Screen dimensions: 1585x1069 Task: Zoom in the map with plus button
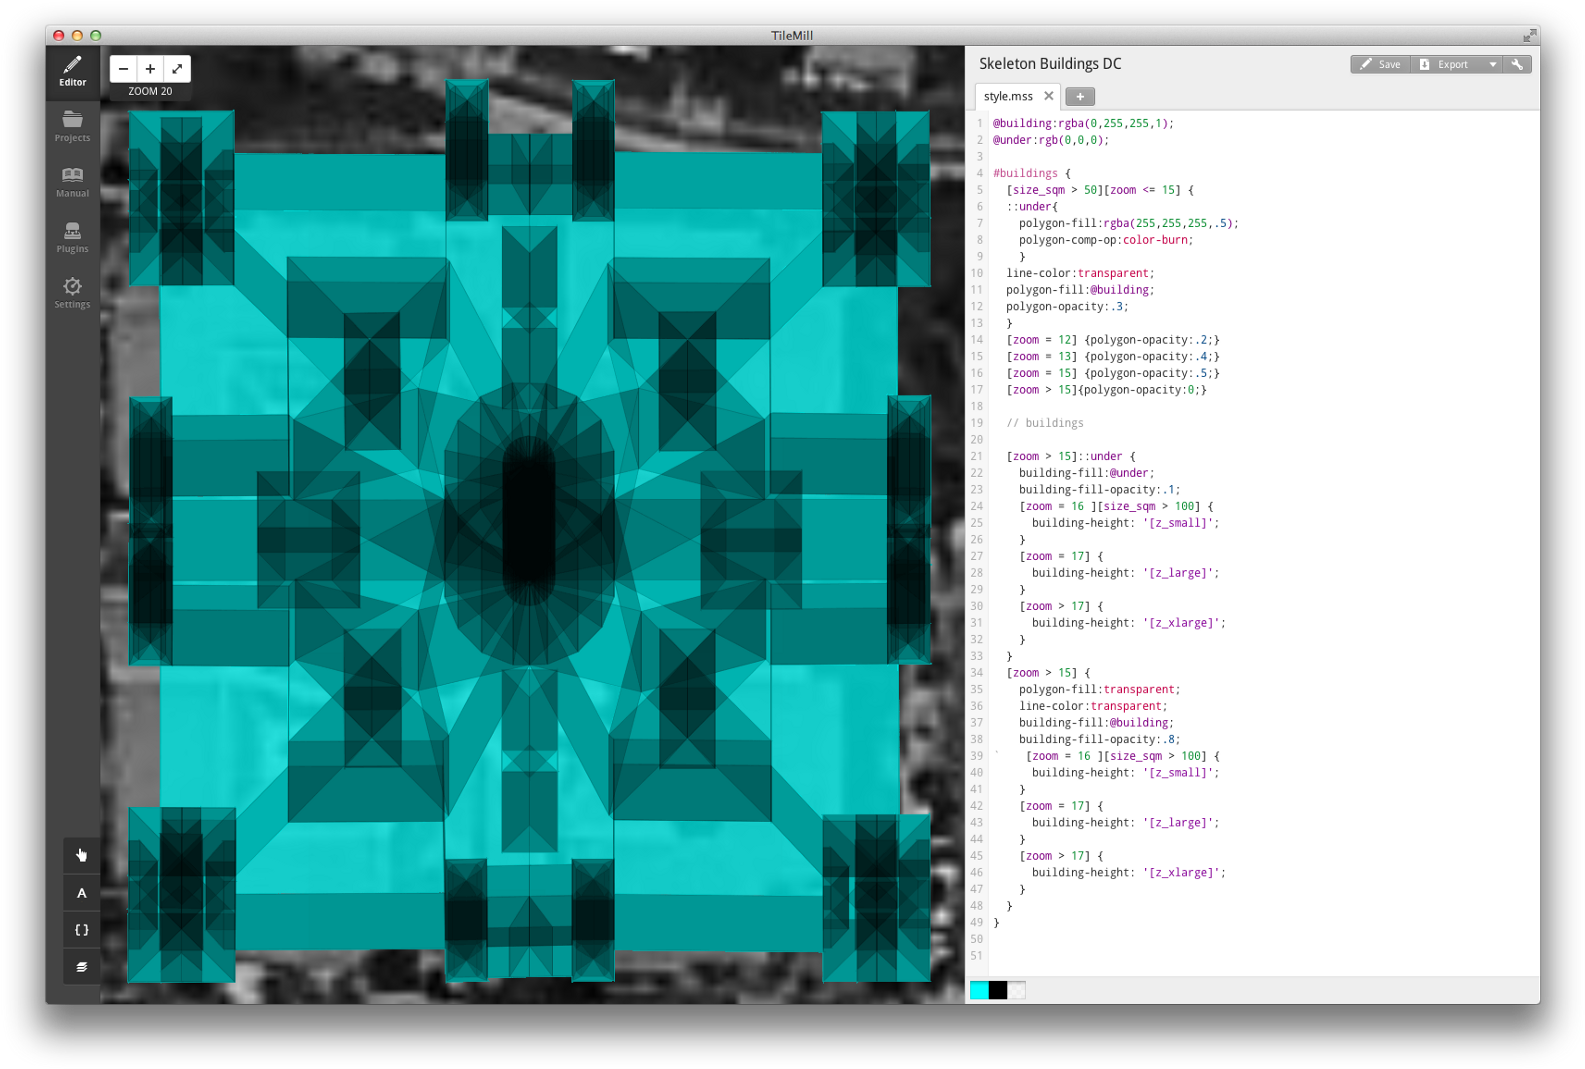(x=150, y=69)
